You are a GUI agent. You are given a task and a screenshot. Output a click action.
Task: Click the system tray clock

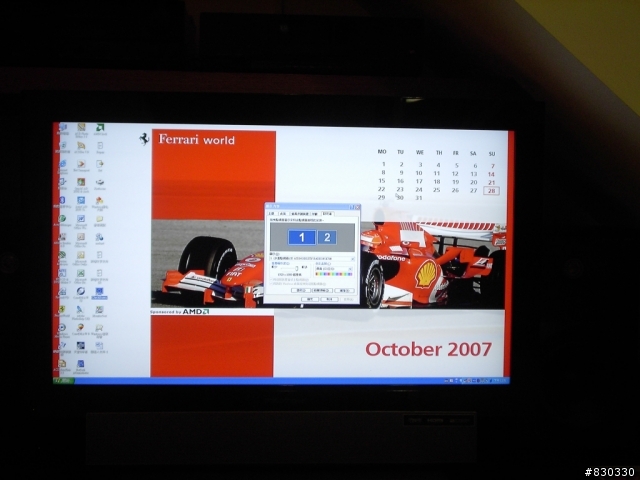tap(500, 380)
